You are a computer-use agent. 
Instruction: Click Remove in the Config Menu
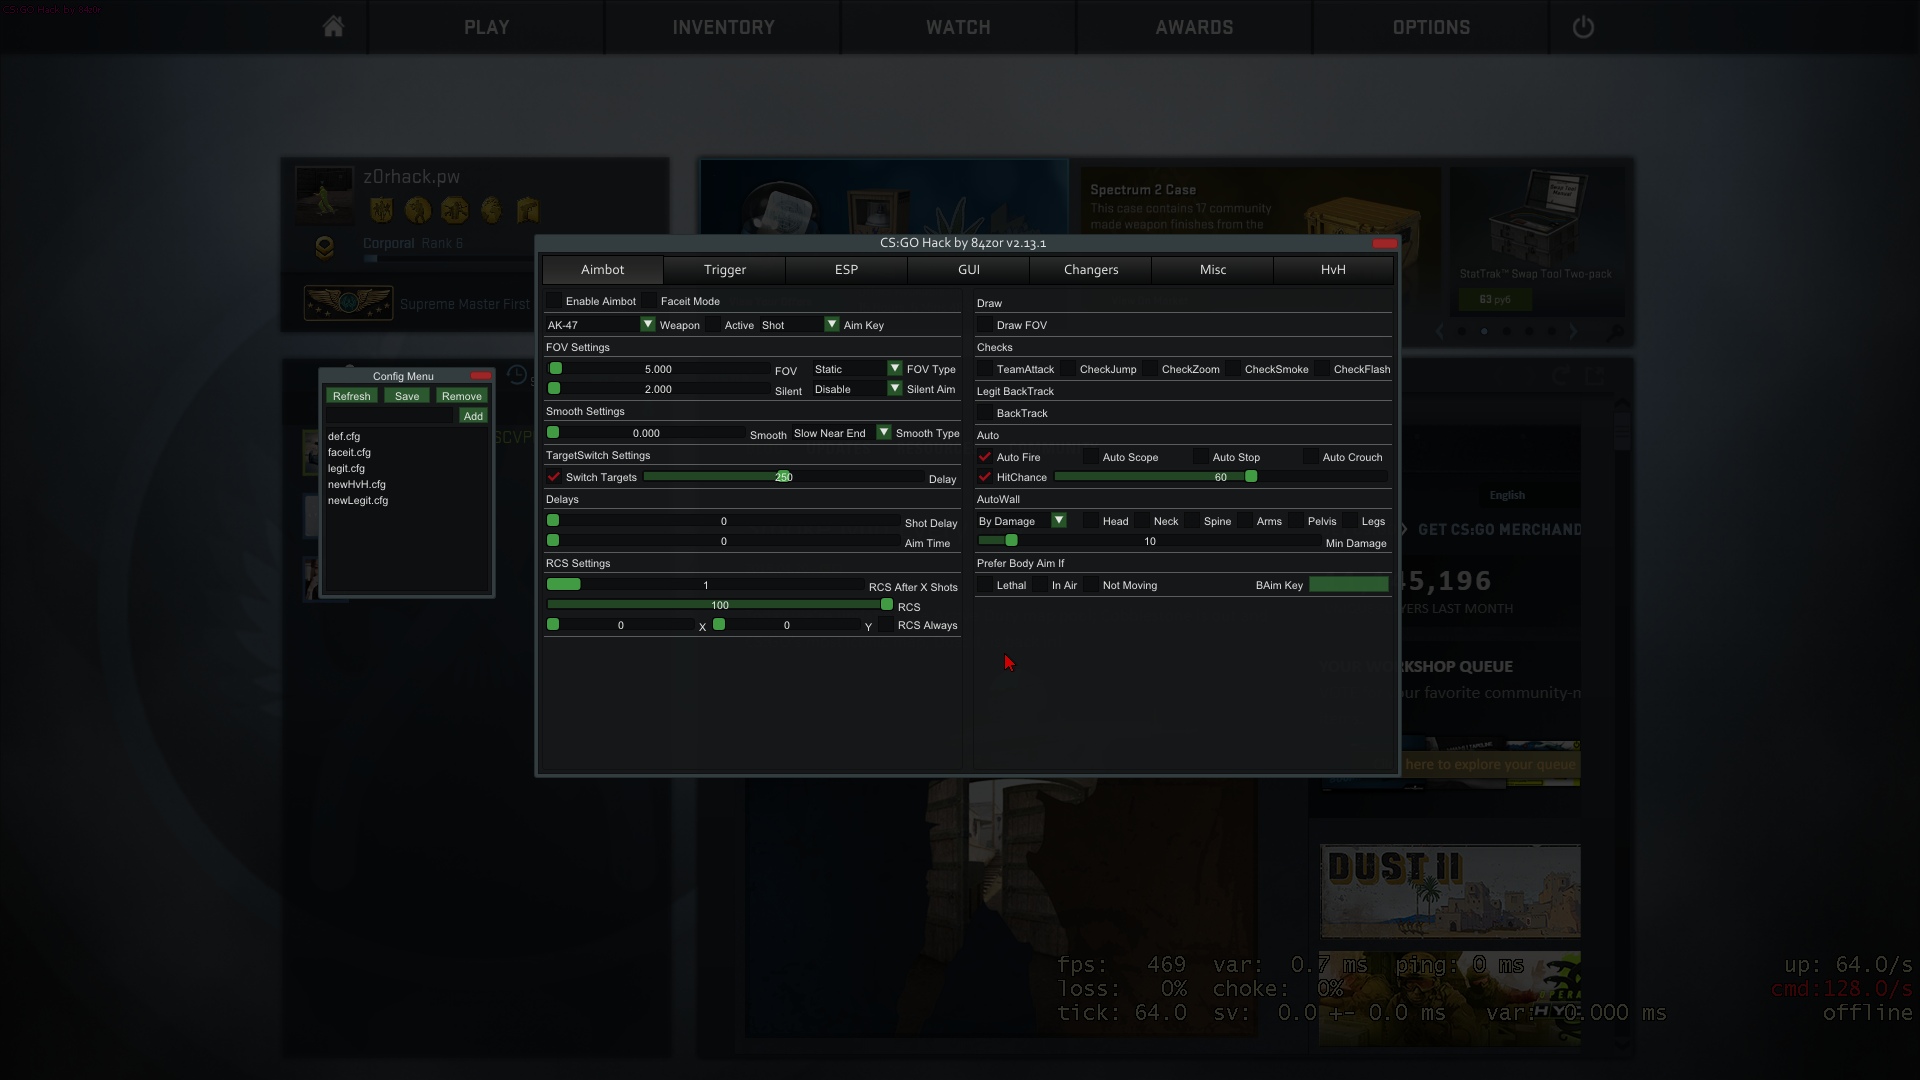coord(462,396)
